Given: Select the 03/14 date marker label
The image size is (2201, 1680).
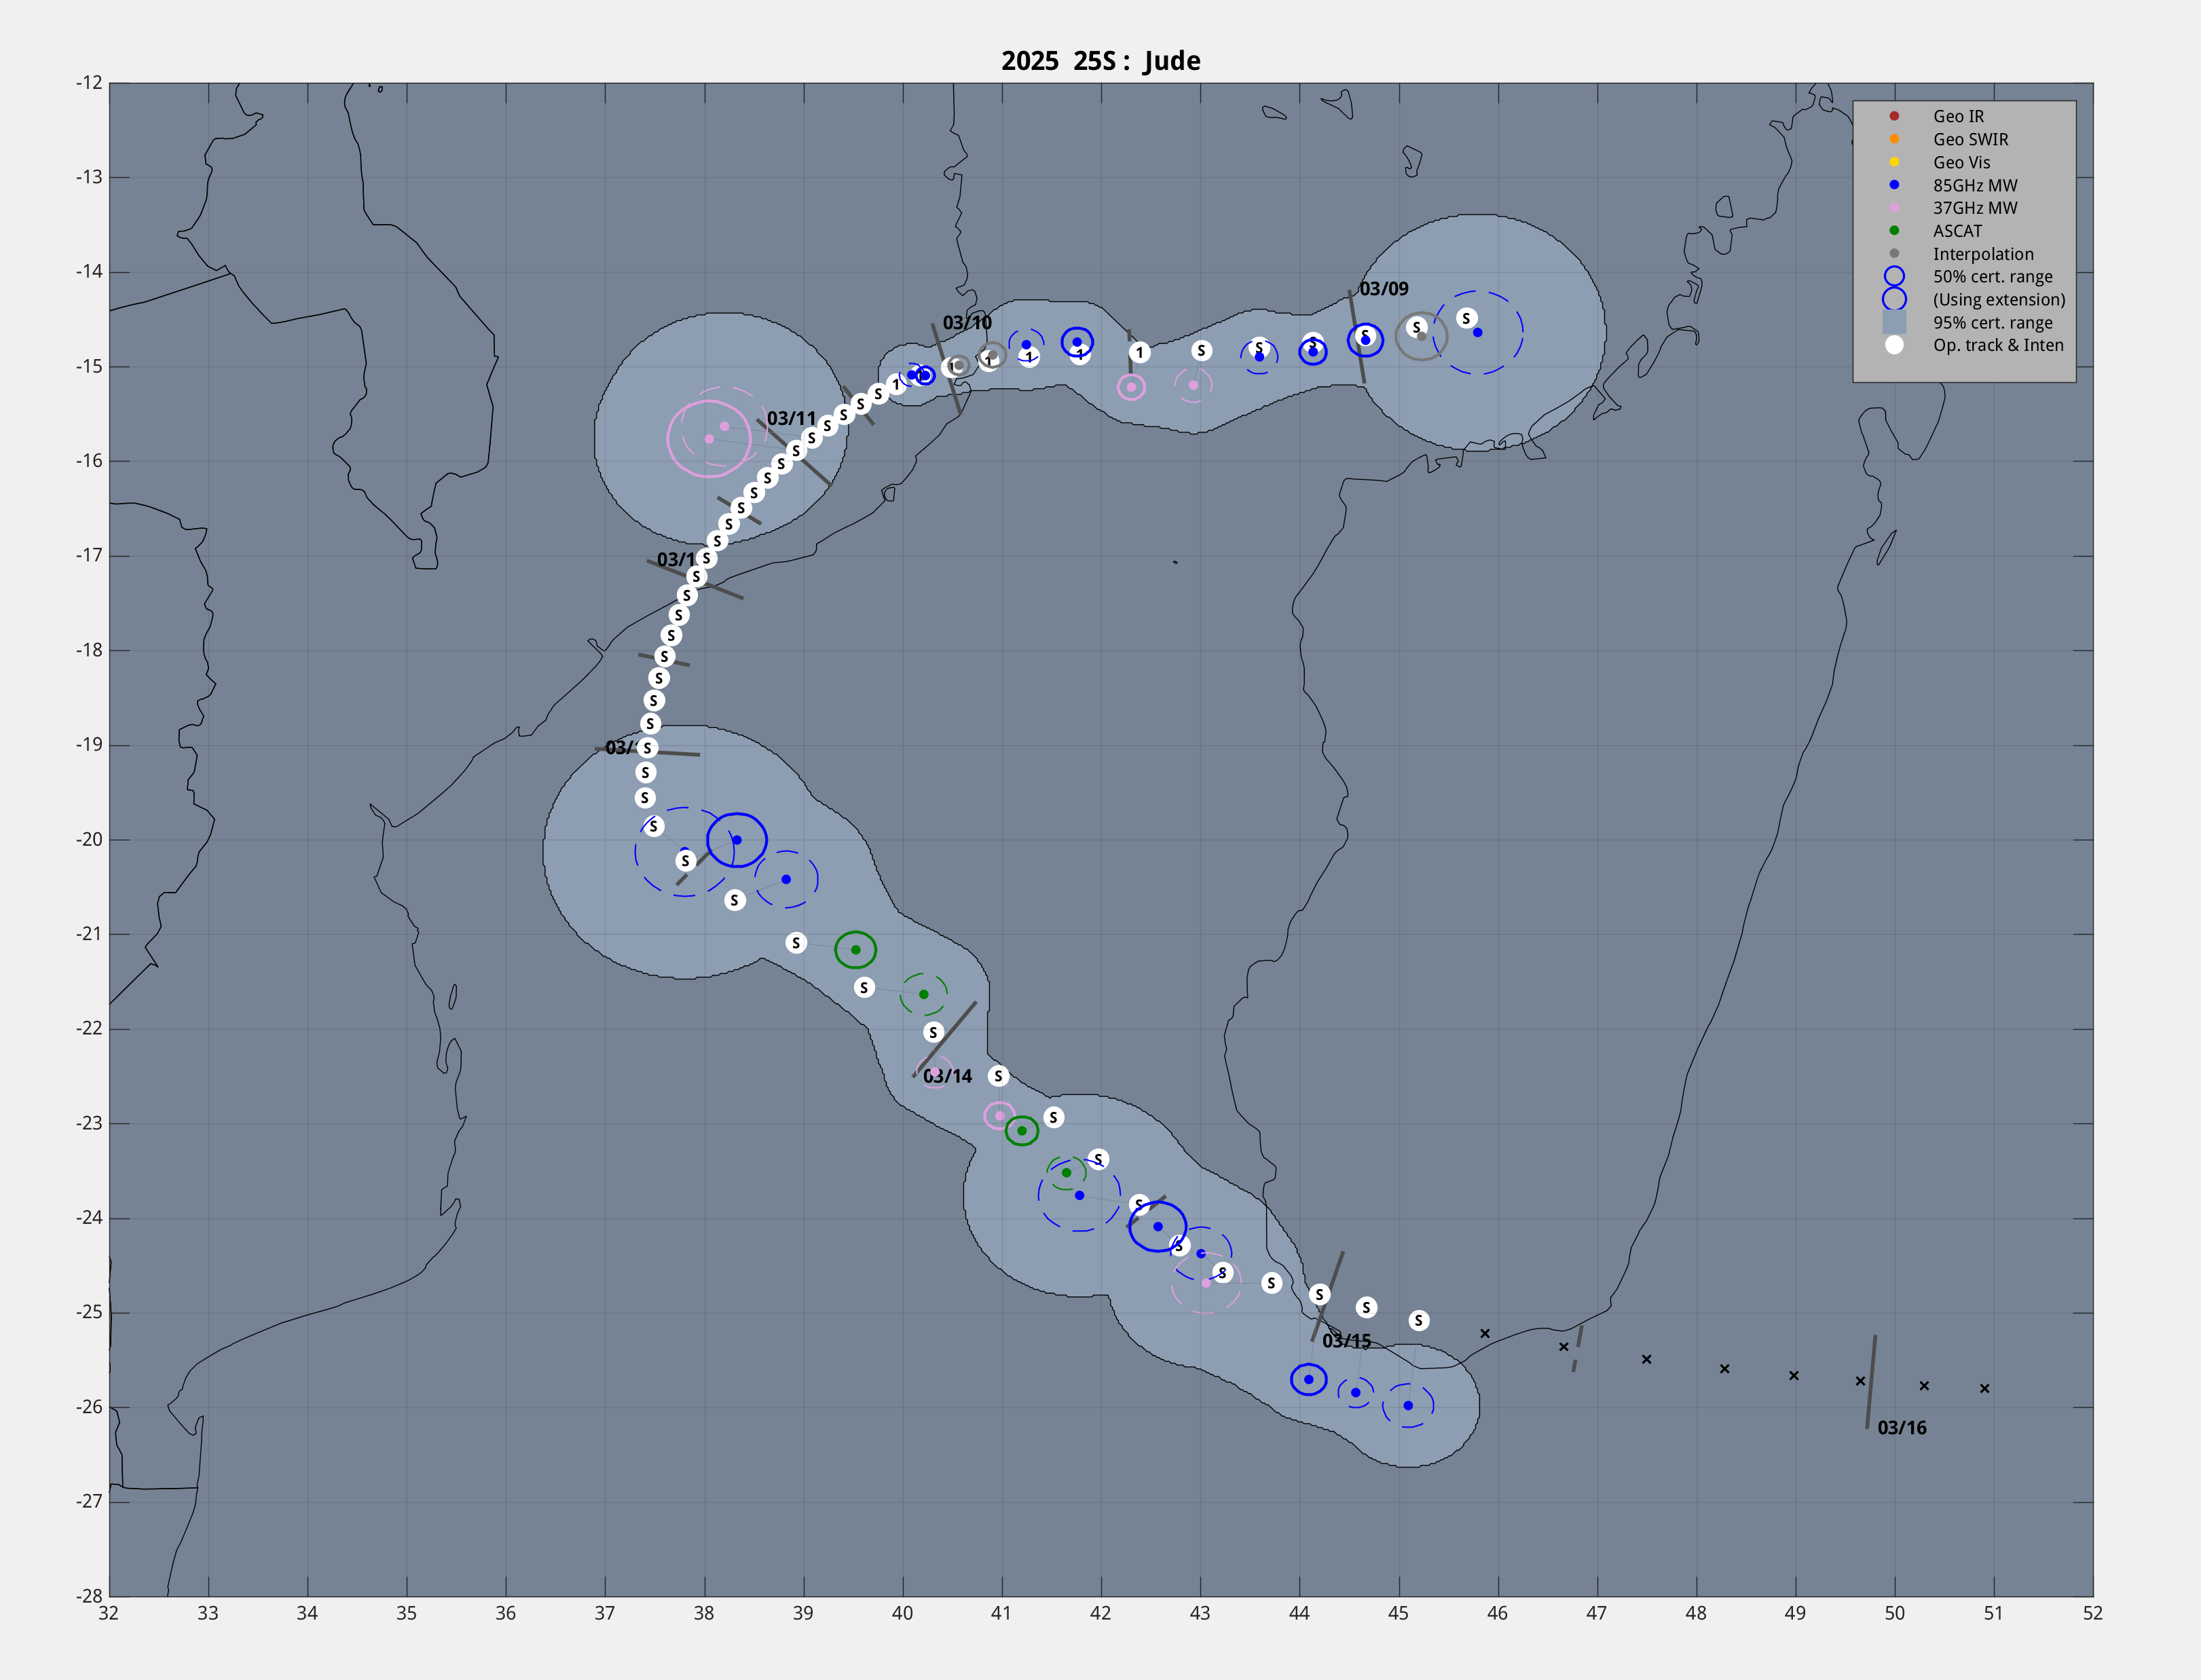Looking at the screenshot, I should (x=947, y=1076).
